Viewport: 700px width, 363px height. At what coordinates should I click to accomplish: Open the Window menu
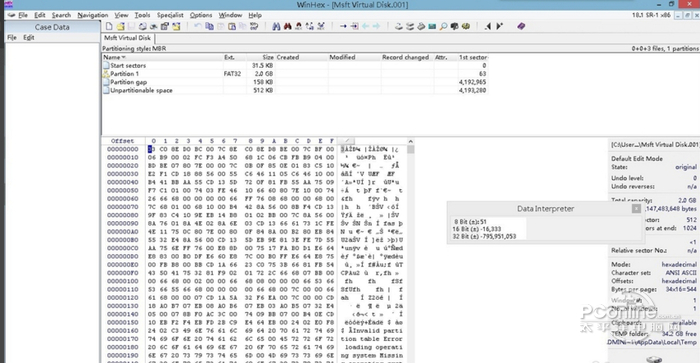coord(230,15)
